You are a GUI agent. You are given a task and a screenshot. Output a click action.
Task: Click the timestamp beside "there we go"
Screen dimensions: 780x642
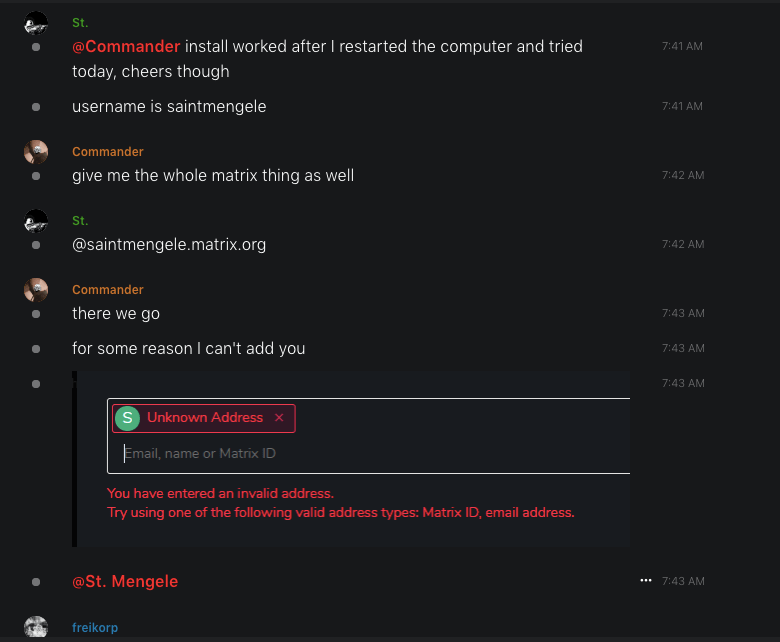pyautogui.click(x=682, y=313)
